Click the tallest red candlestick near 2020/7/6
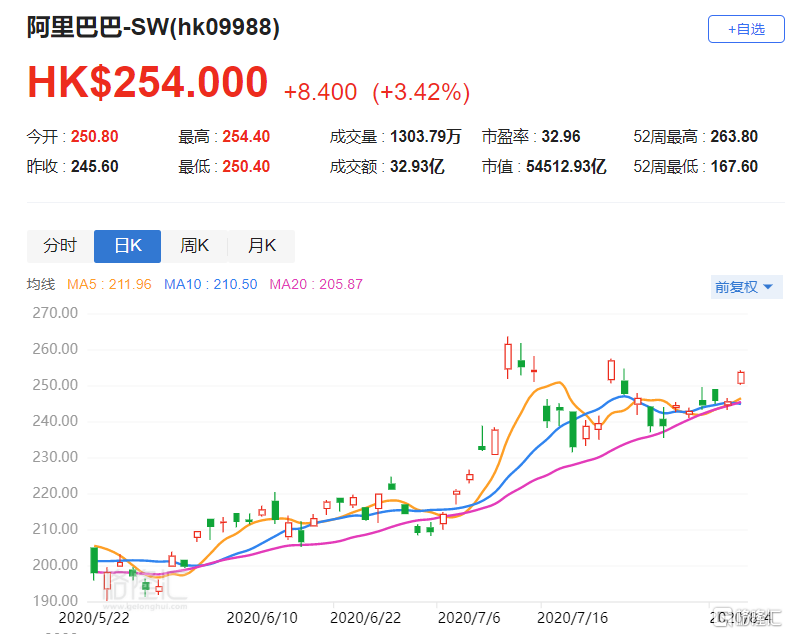The height and width of the screenshot is (634, 788). (508, 356)
